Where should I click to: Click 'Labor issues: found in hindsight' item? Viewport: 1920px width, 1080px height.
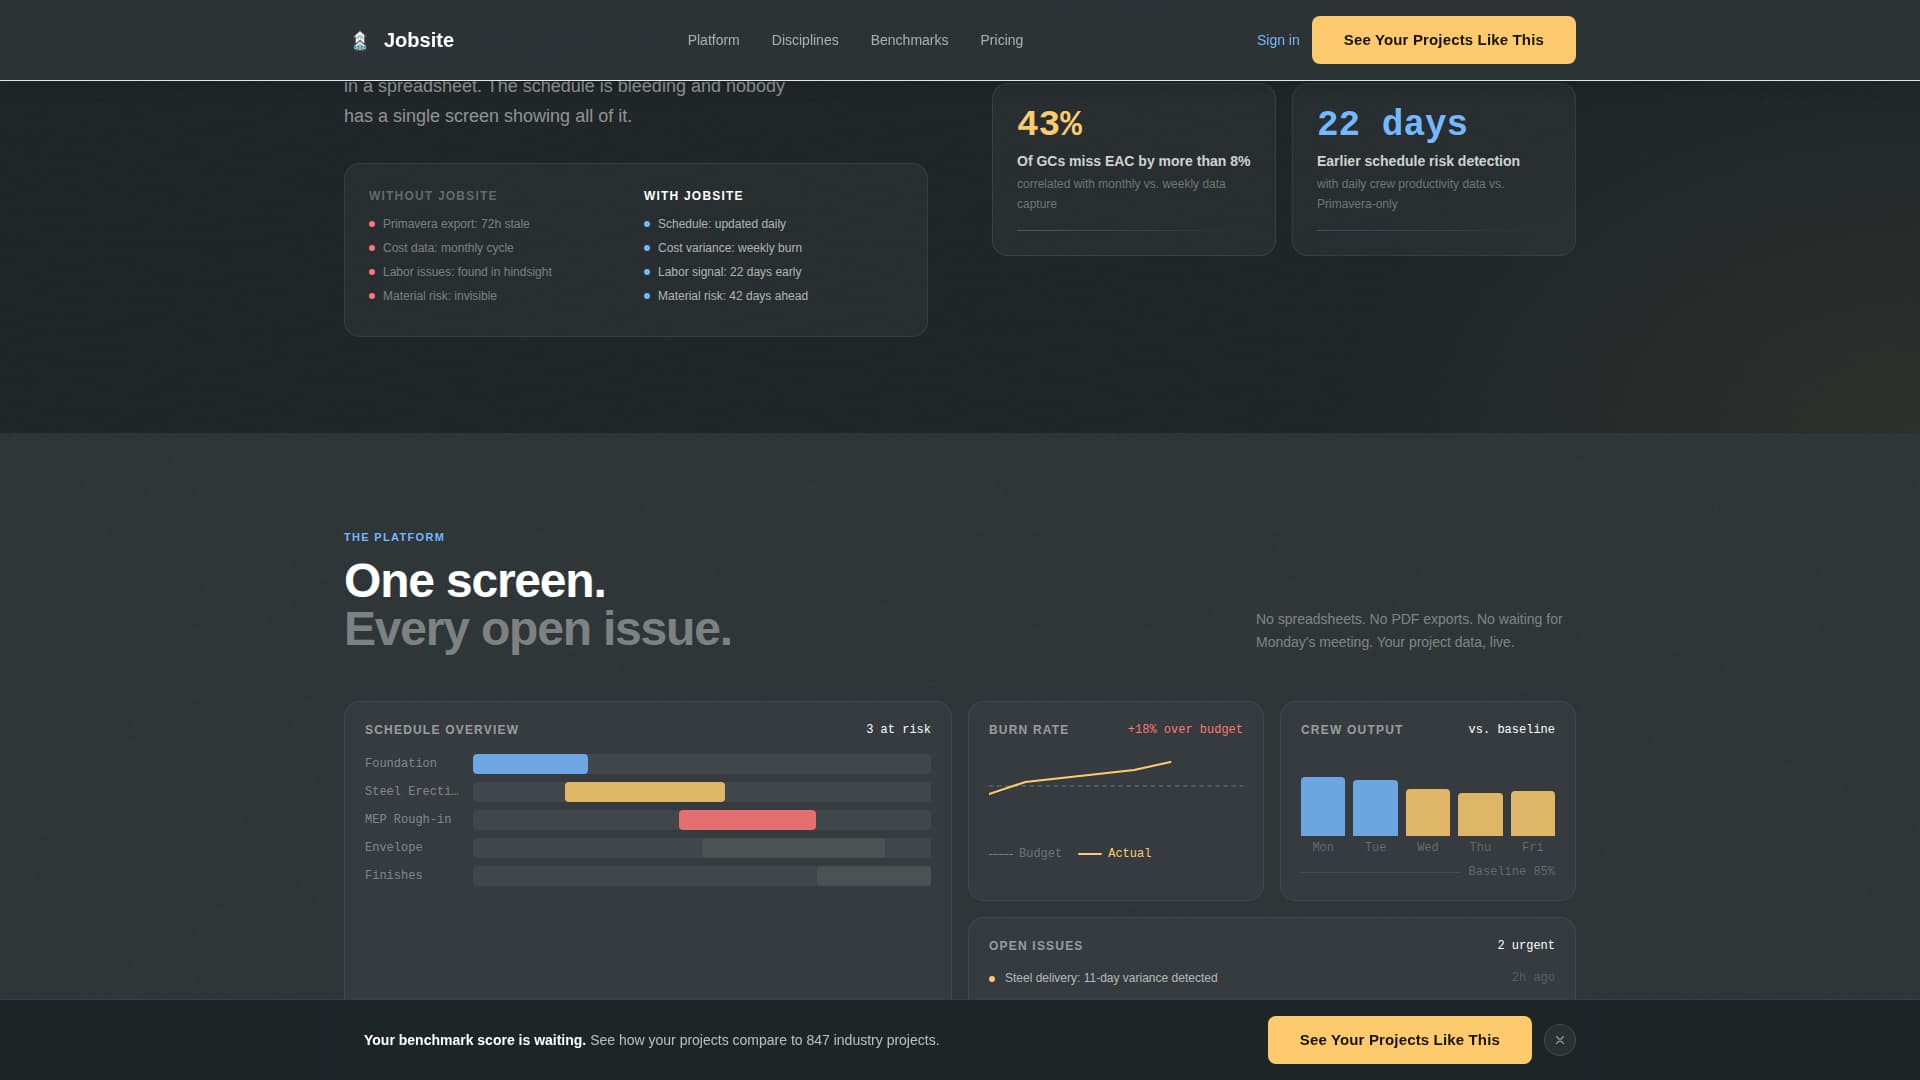point(467,272)
